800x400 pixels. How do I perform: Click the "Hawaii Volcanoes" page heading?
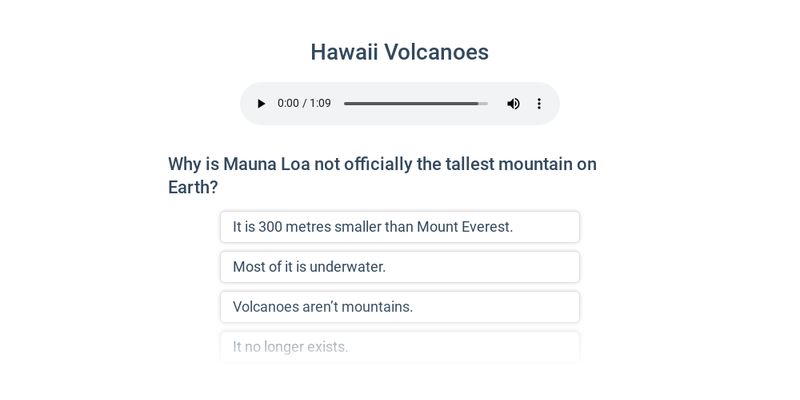[399, 52]
